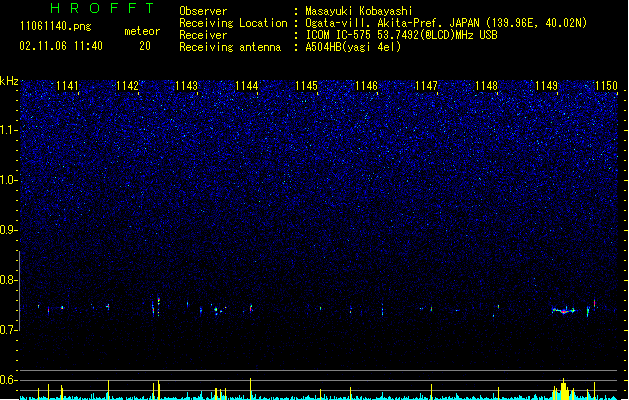Click the 0.6 kHz axis label

tap(9, 380)
